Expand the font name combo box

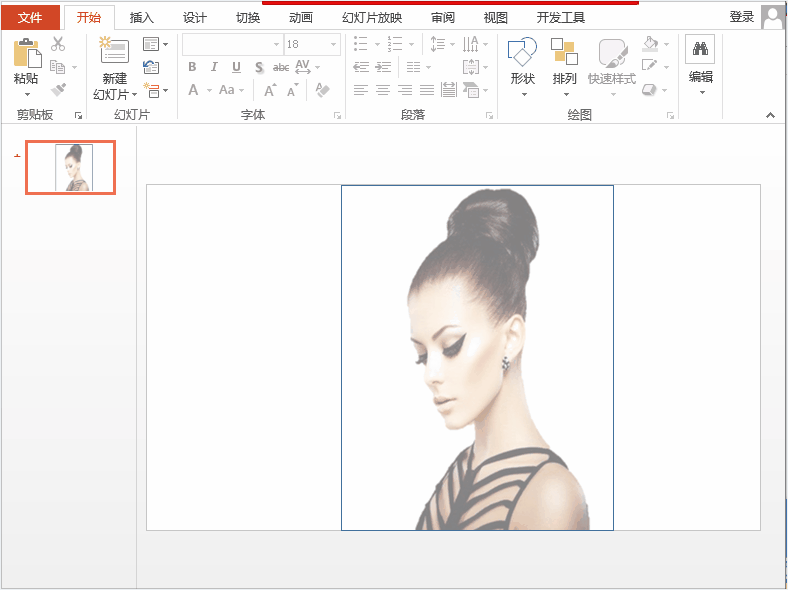point(276,44)
